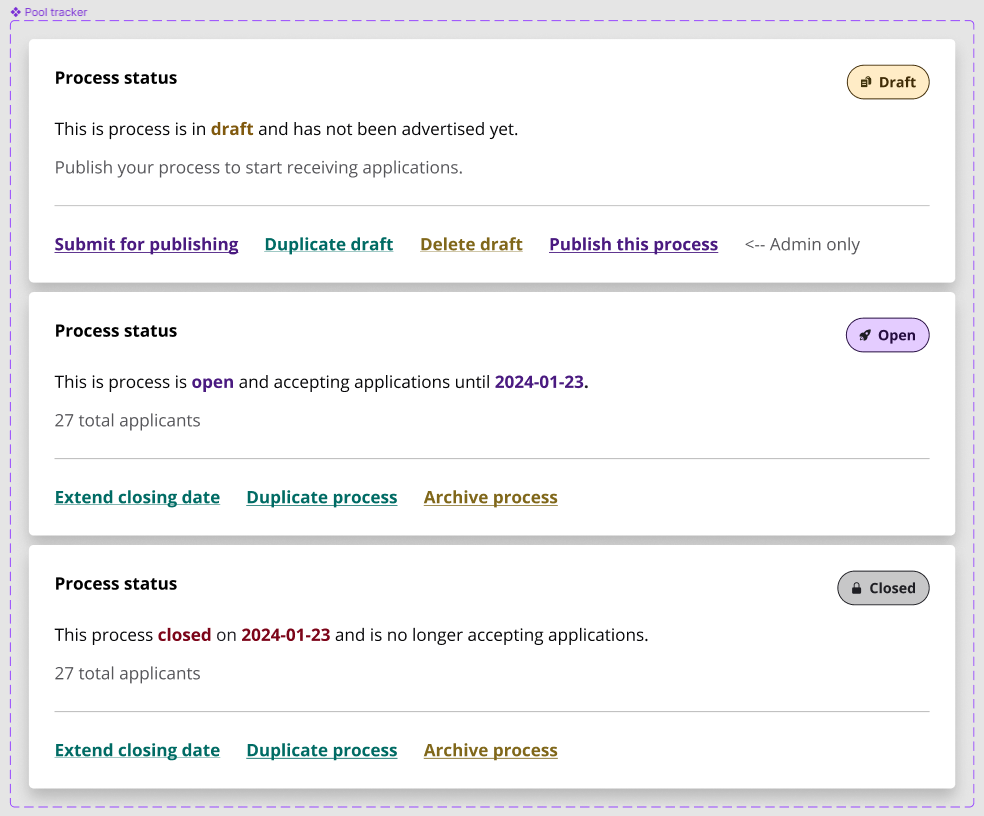Click the 2024-01-23 closing date text
This screenshot has width=984, height=816.
coord(540,382)
